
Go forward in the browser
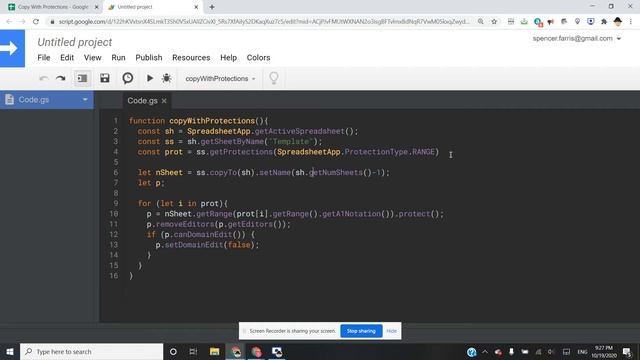pyautogui.click(x=22, y=22)
